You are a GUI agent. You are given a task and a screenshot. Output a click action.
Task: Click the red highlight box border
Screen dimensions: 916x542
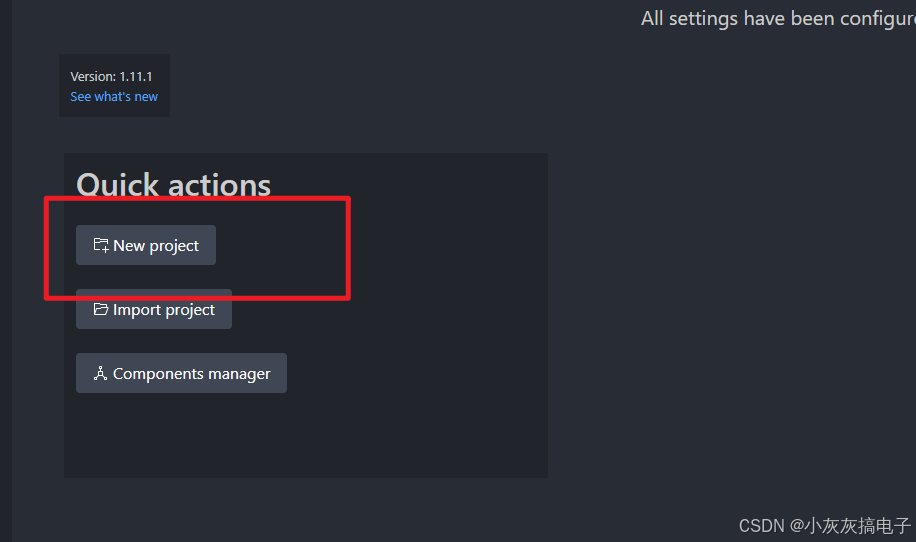click(x=197, y=199)
